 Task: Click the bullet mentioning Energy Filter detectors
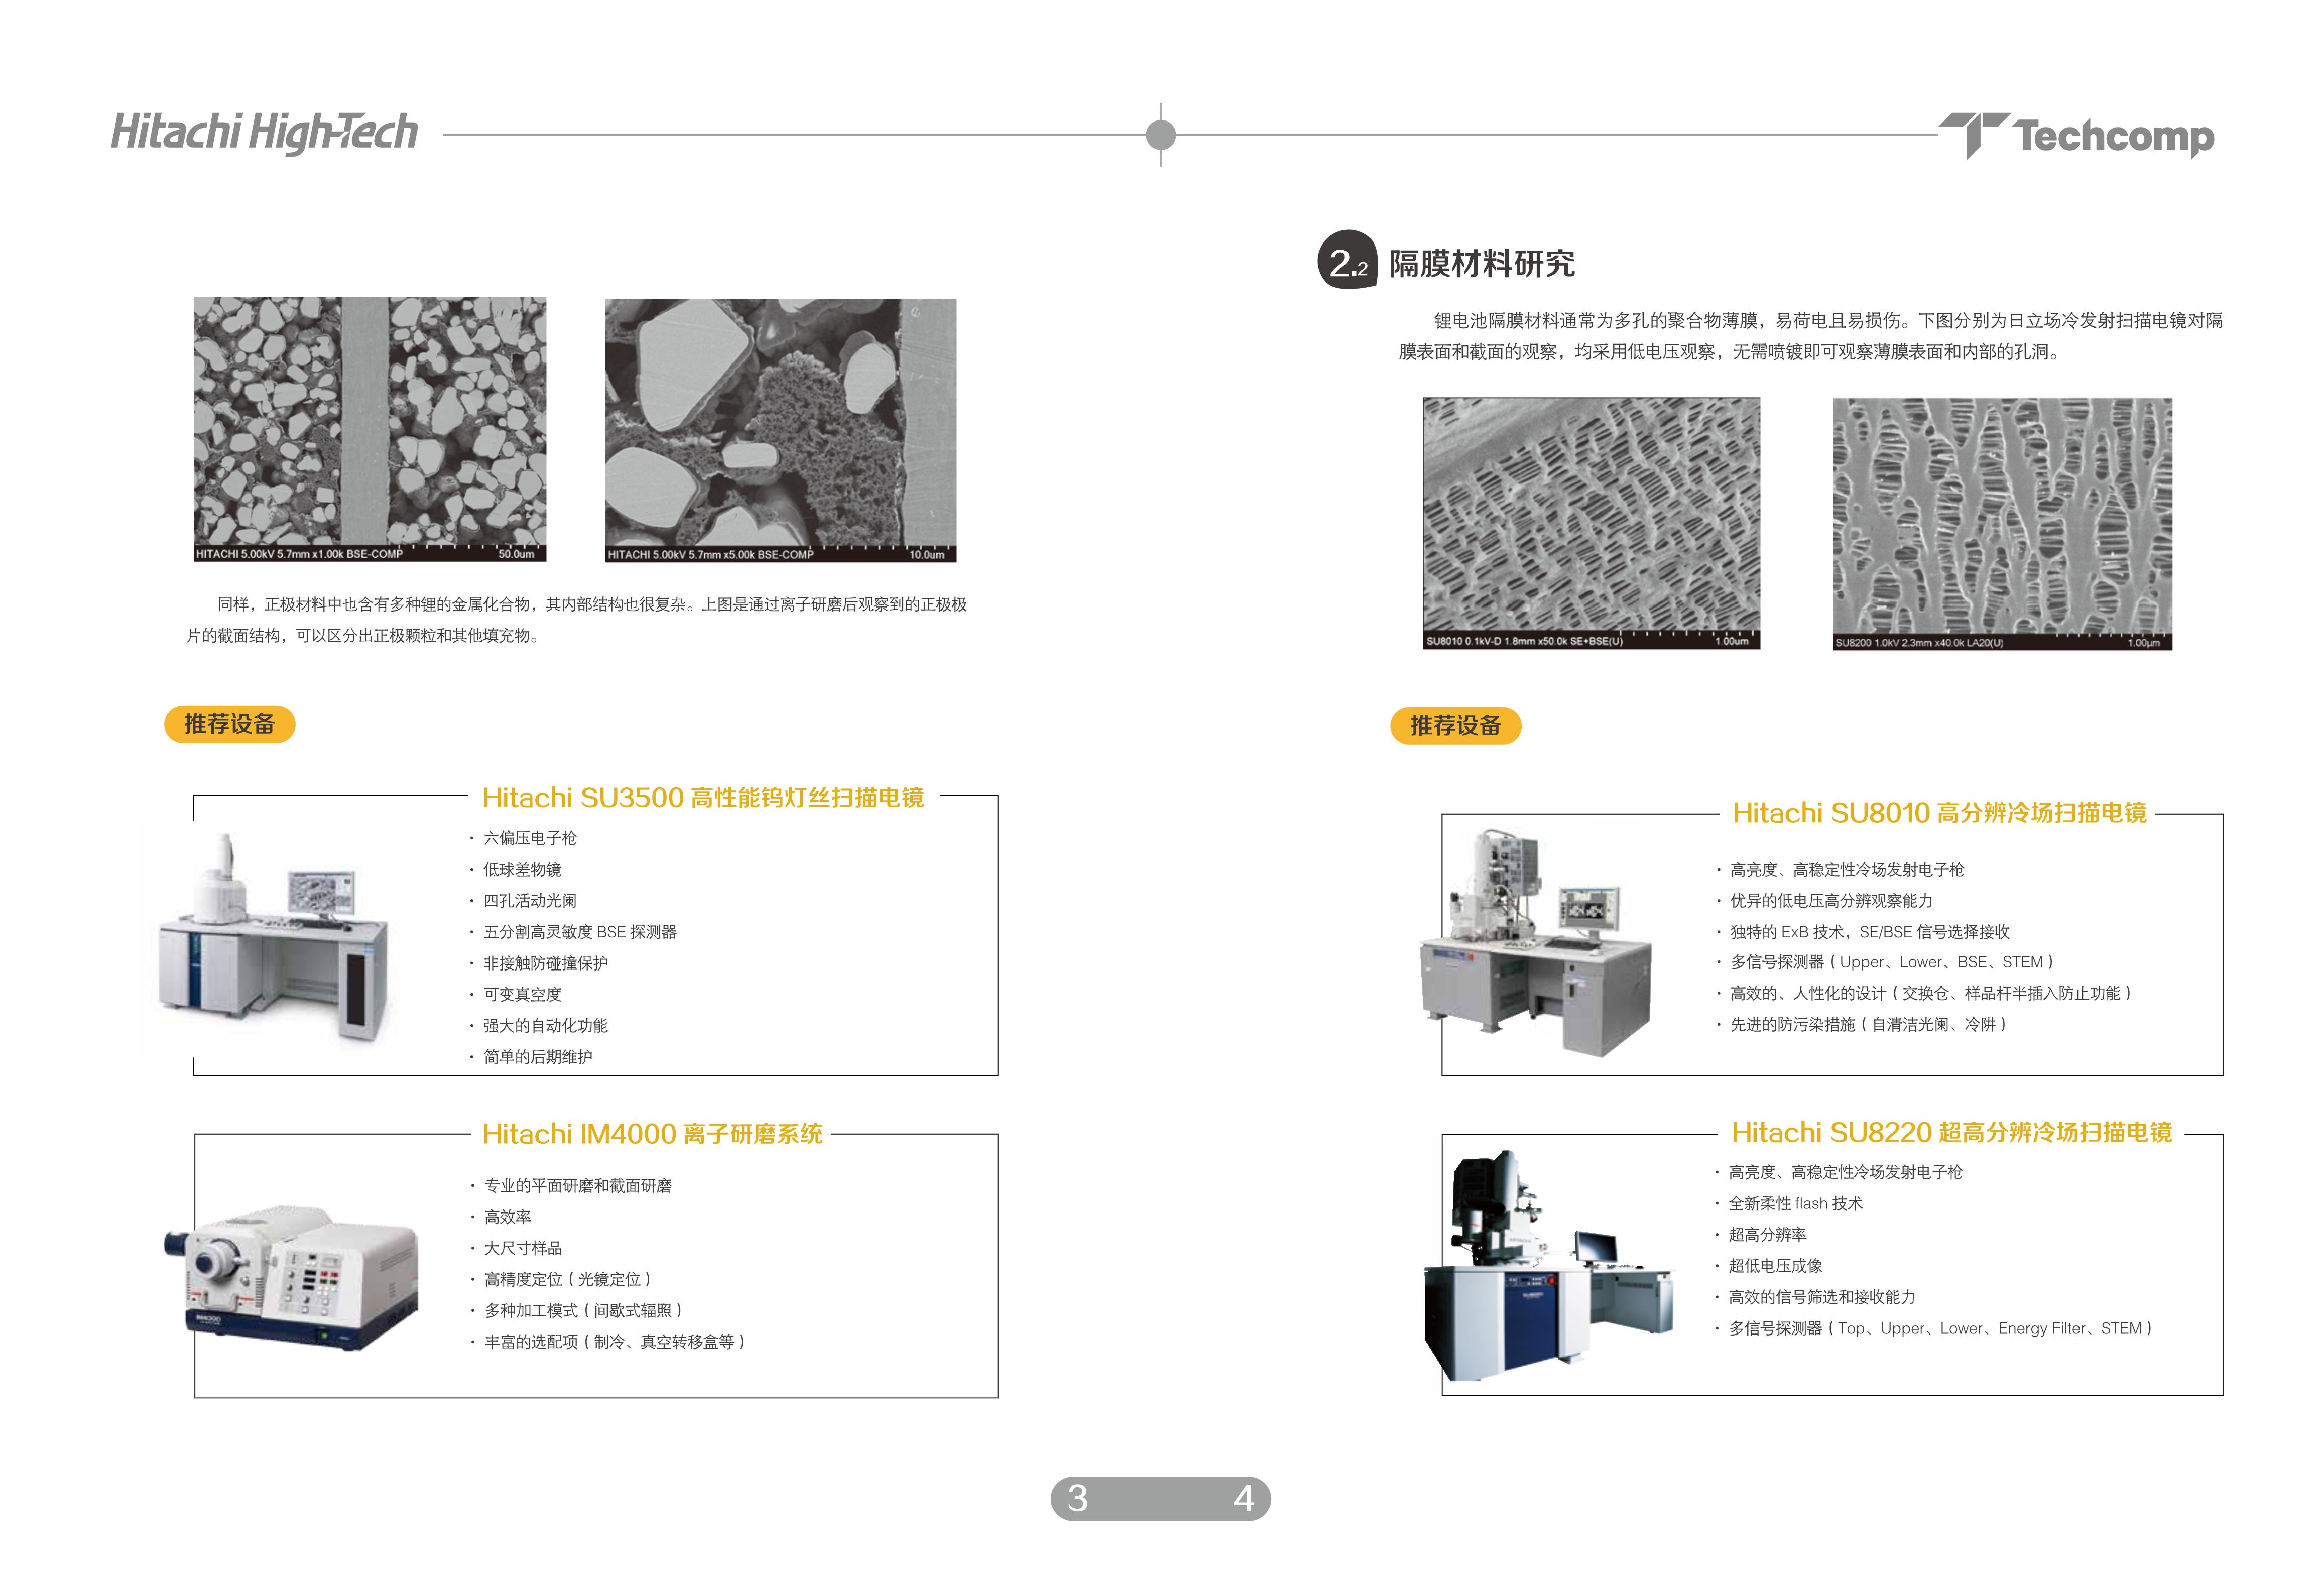pyautogui.click(x=1933, y=1328)
